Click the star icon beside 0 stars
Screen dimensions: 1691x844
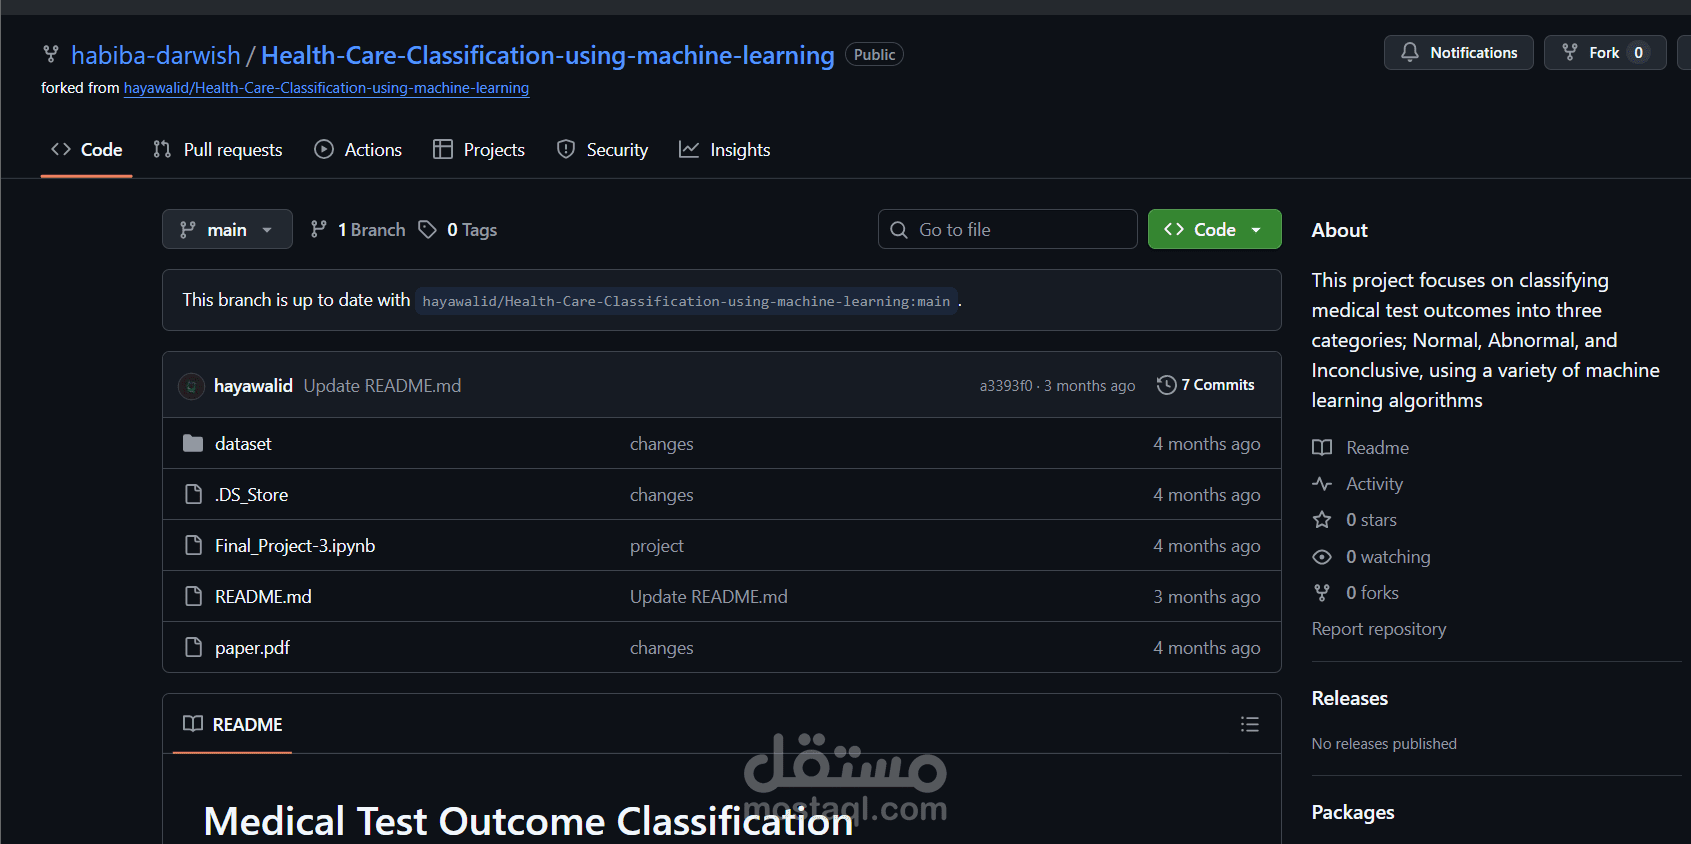pos(1322,520)
